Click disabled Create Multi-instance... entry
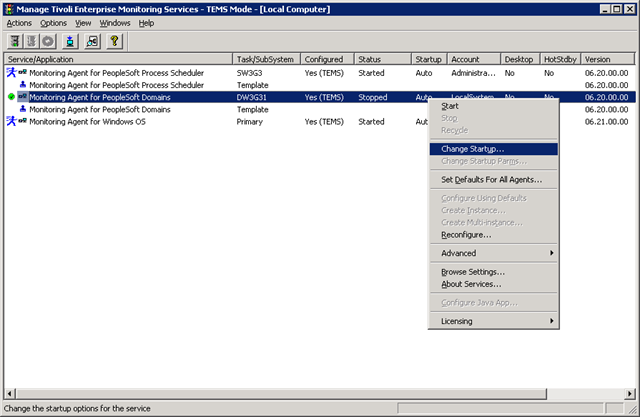 [493, 222]
